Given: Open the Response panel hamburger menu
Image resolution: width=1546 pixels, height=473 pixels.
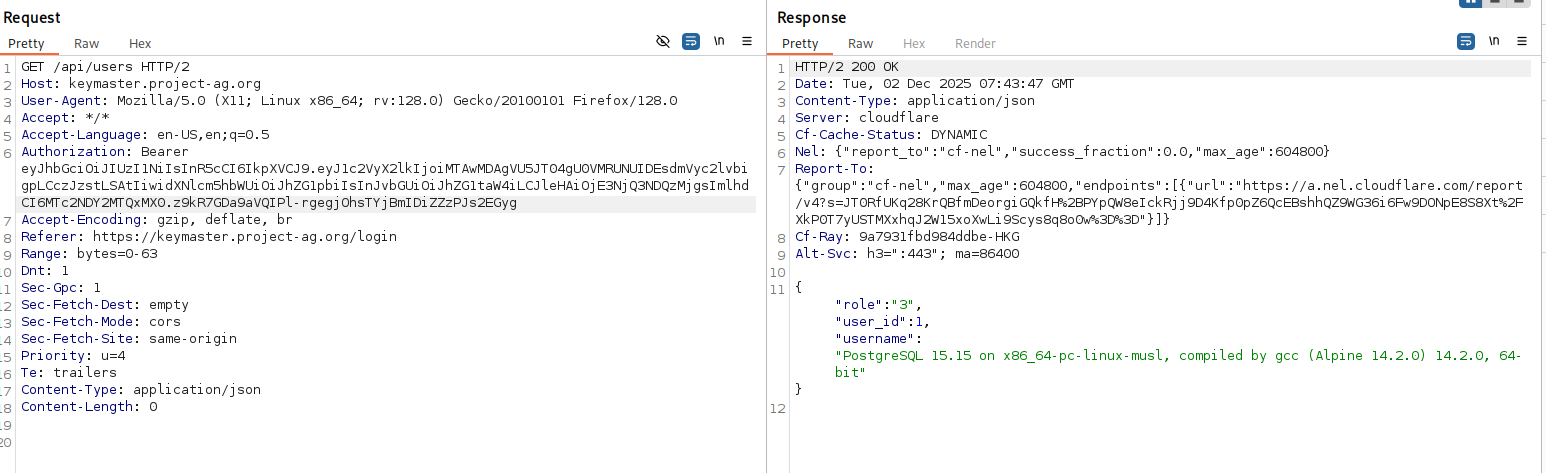Looking at the screenshot, I should pyautogui.click(x=1522, y=41).
